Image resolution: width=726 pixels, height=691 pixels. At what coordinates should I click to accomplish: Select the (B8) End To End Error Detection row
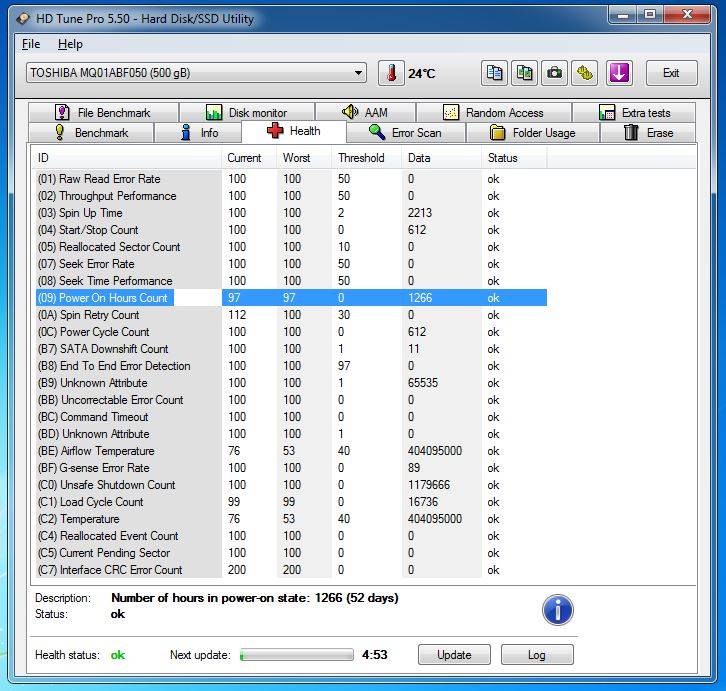(x=291, y=366)
